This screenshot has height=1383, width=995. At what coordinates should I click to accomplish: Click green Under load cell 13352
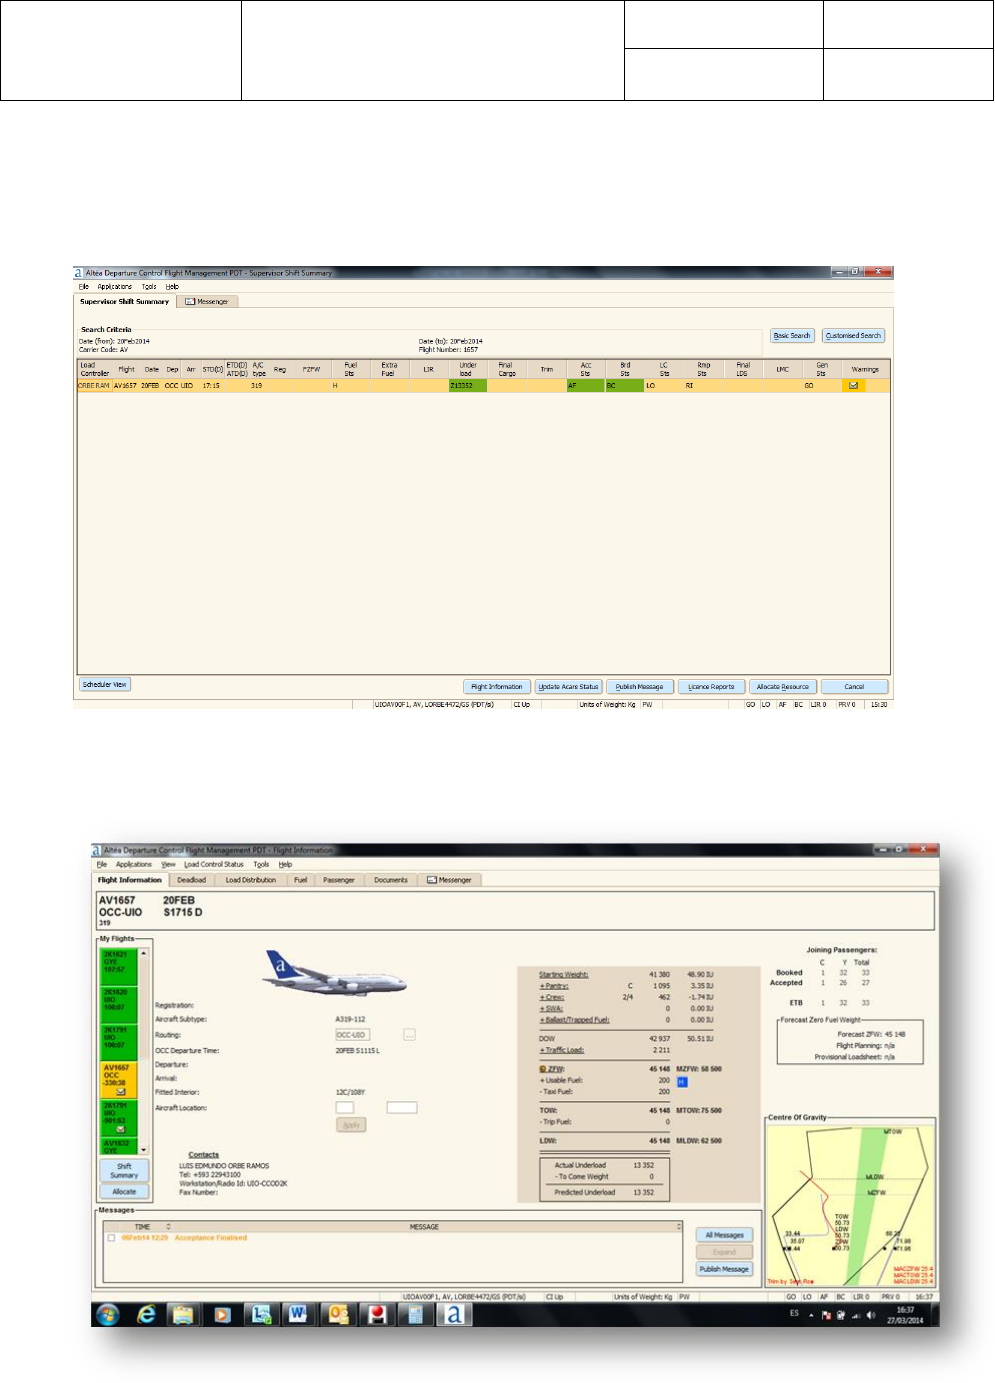pyautogui.click(x=468, y=385)
